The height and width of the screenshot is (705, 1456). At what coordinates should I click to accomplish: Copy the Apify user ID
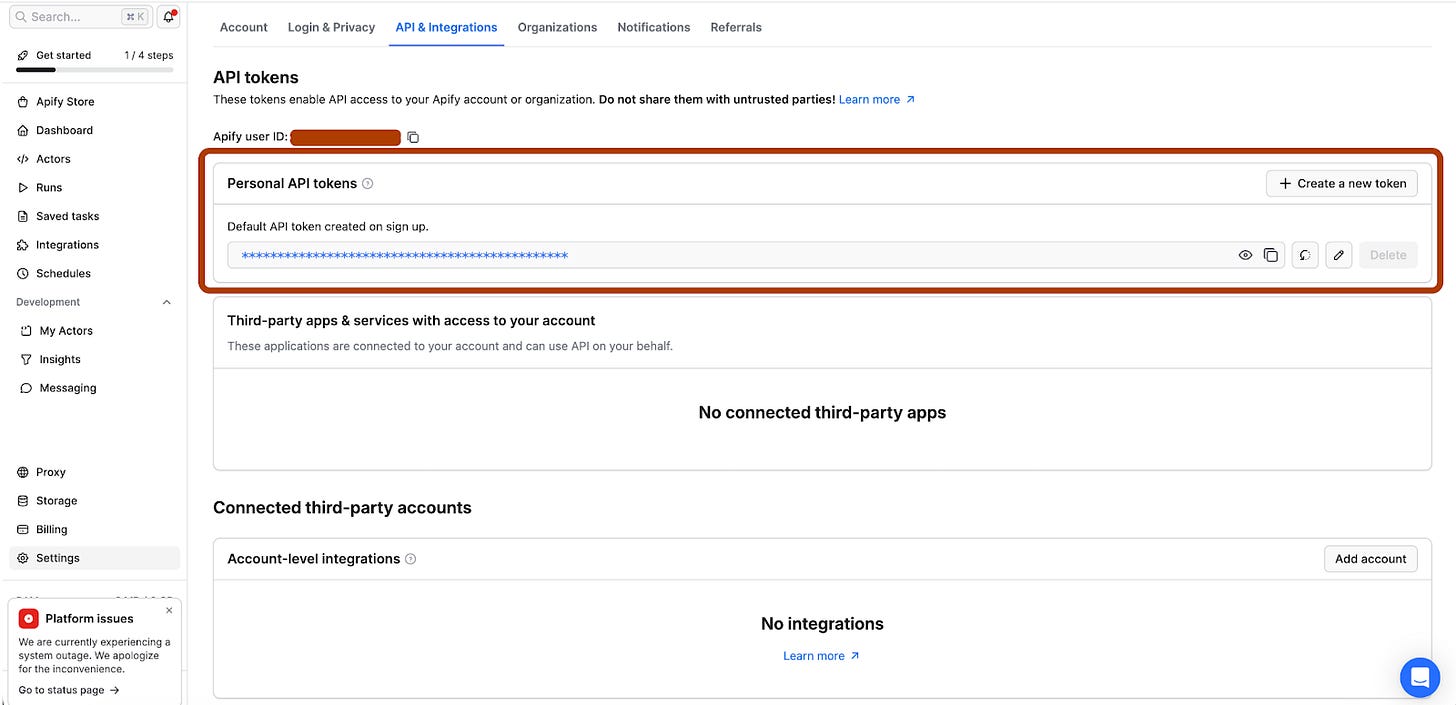point(413,137)
